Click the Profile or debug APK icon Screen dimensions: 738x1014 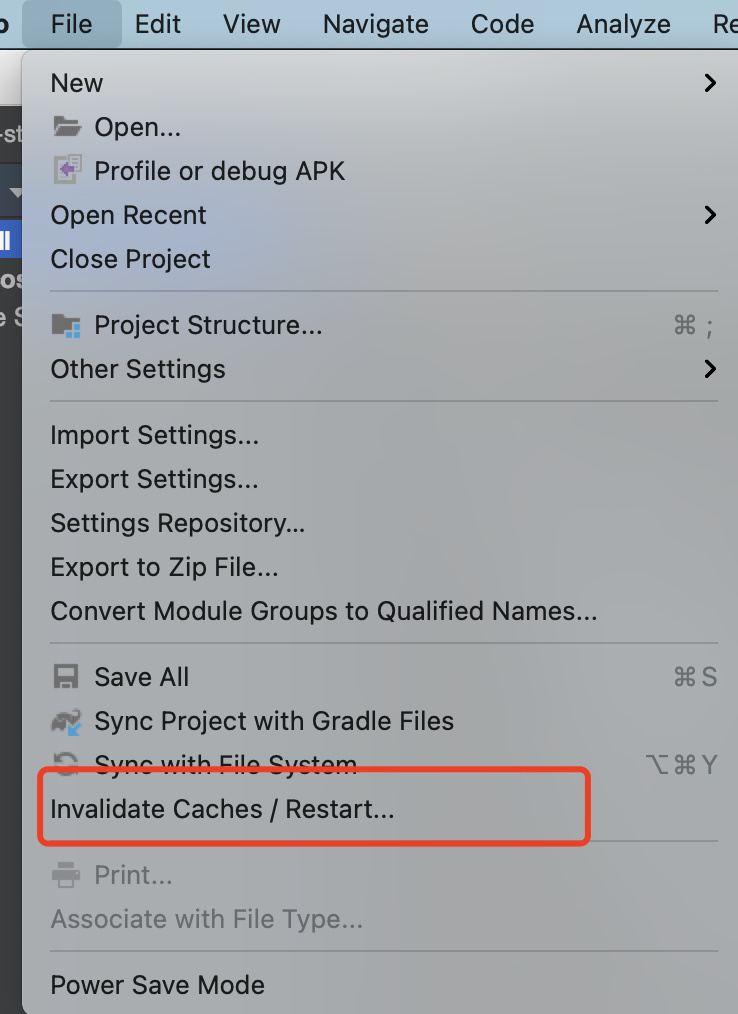(66, 171)
